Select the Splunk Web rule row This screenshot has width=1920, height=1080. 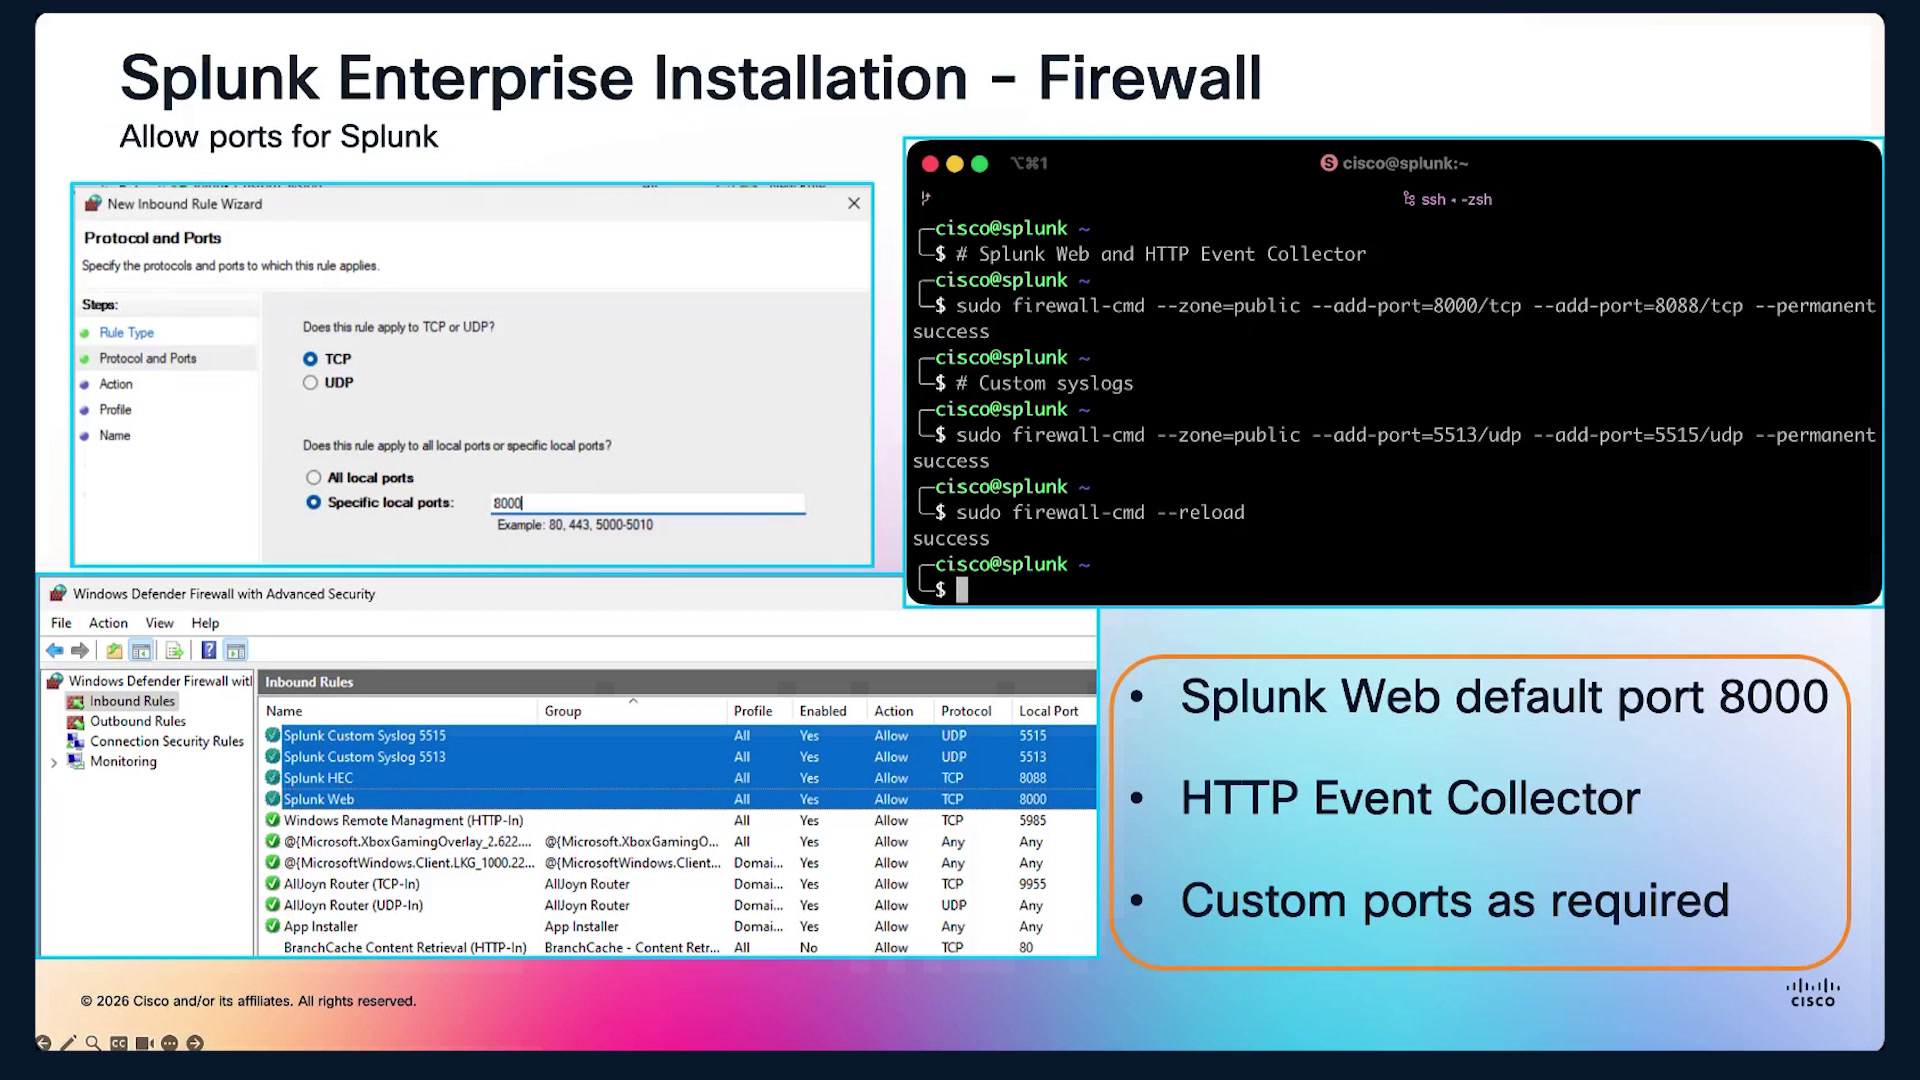point(678,799)
